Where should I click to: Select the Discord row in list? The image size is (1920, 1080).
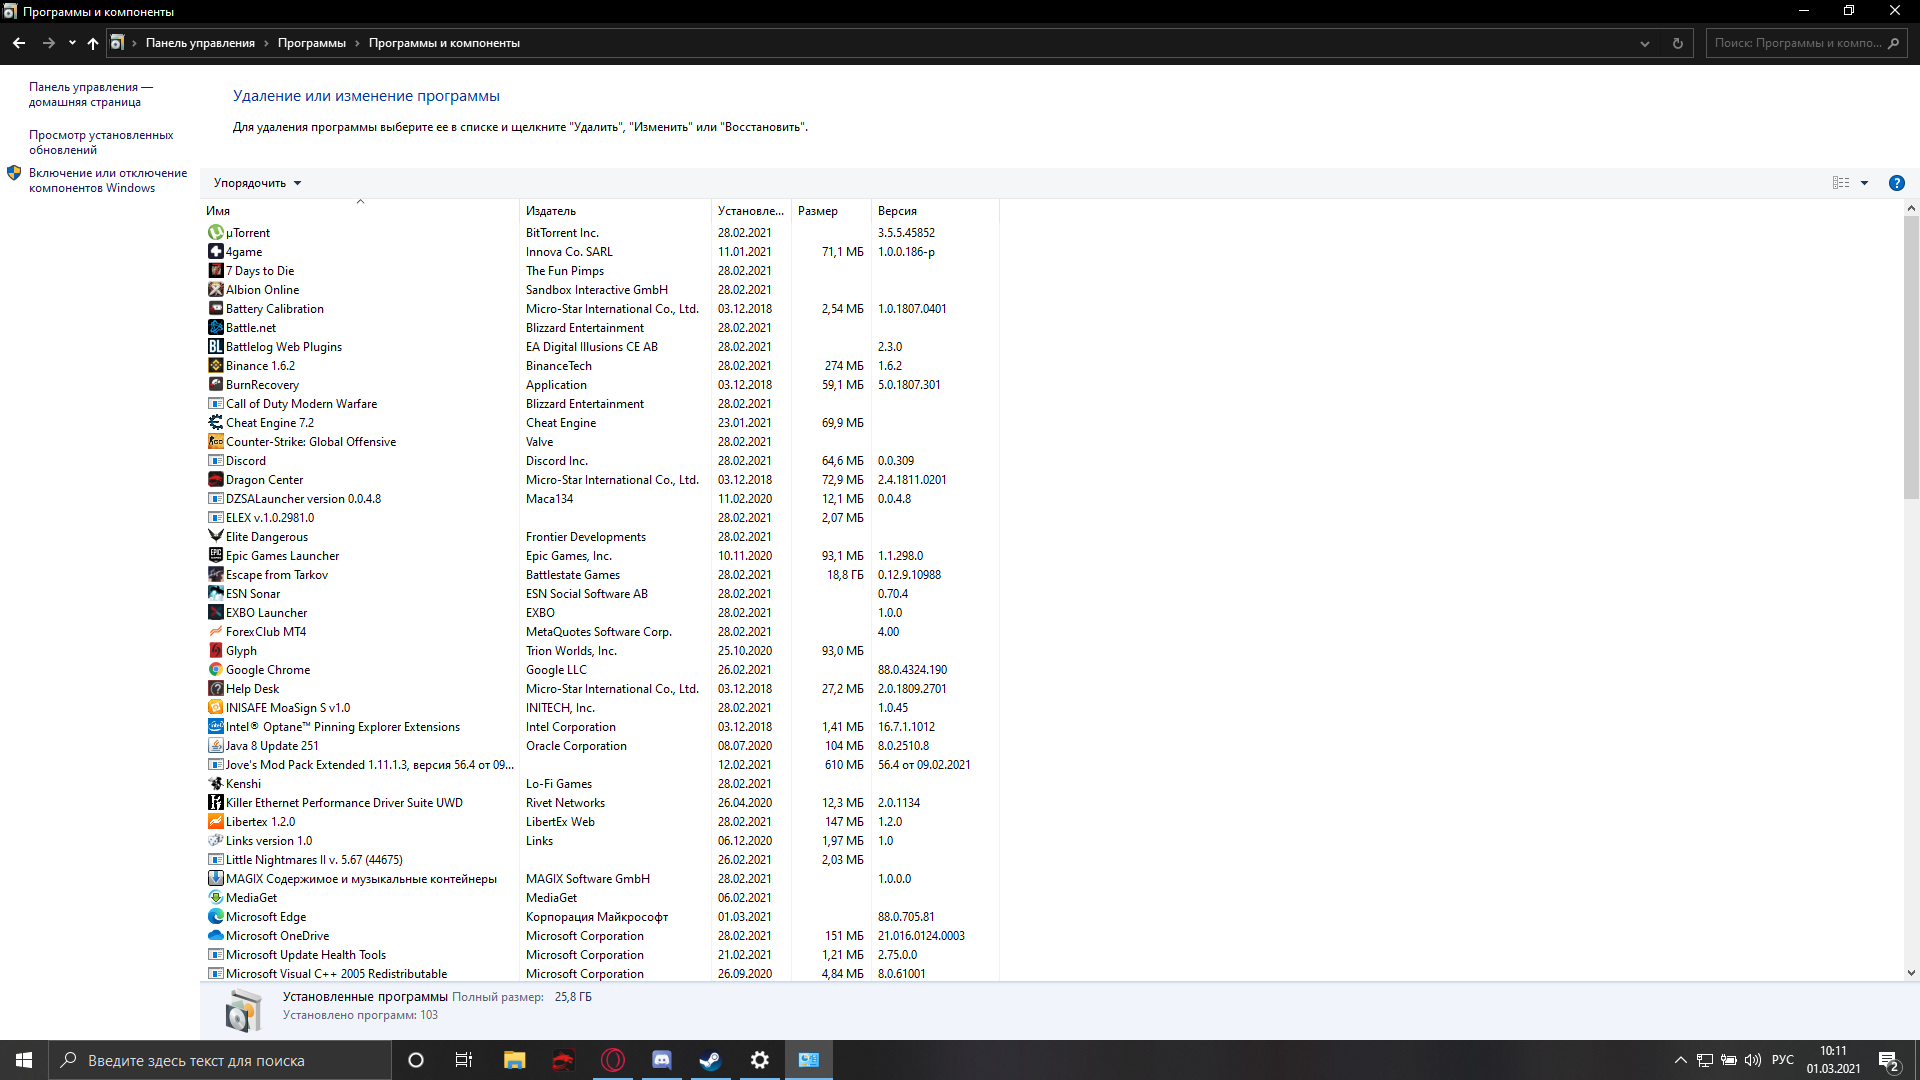click(602, 461)
